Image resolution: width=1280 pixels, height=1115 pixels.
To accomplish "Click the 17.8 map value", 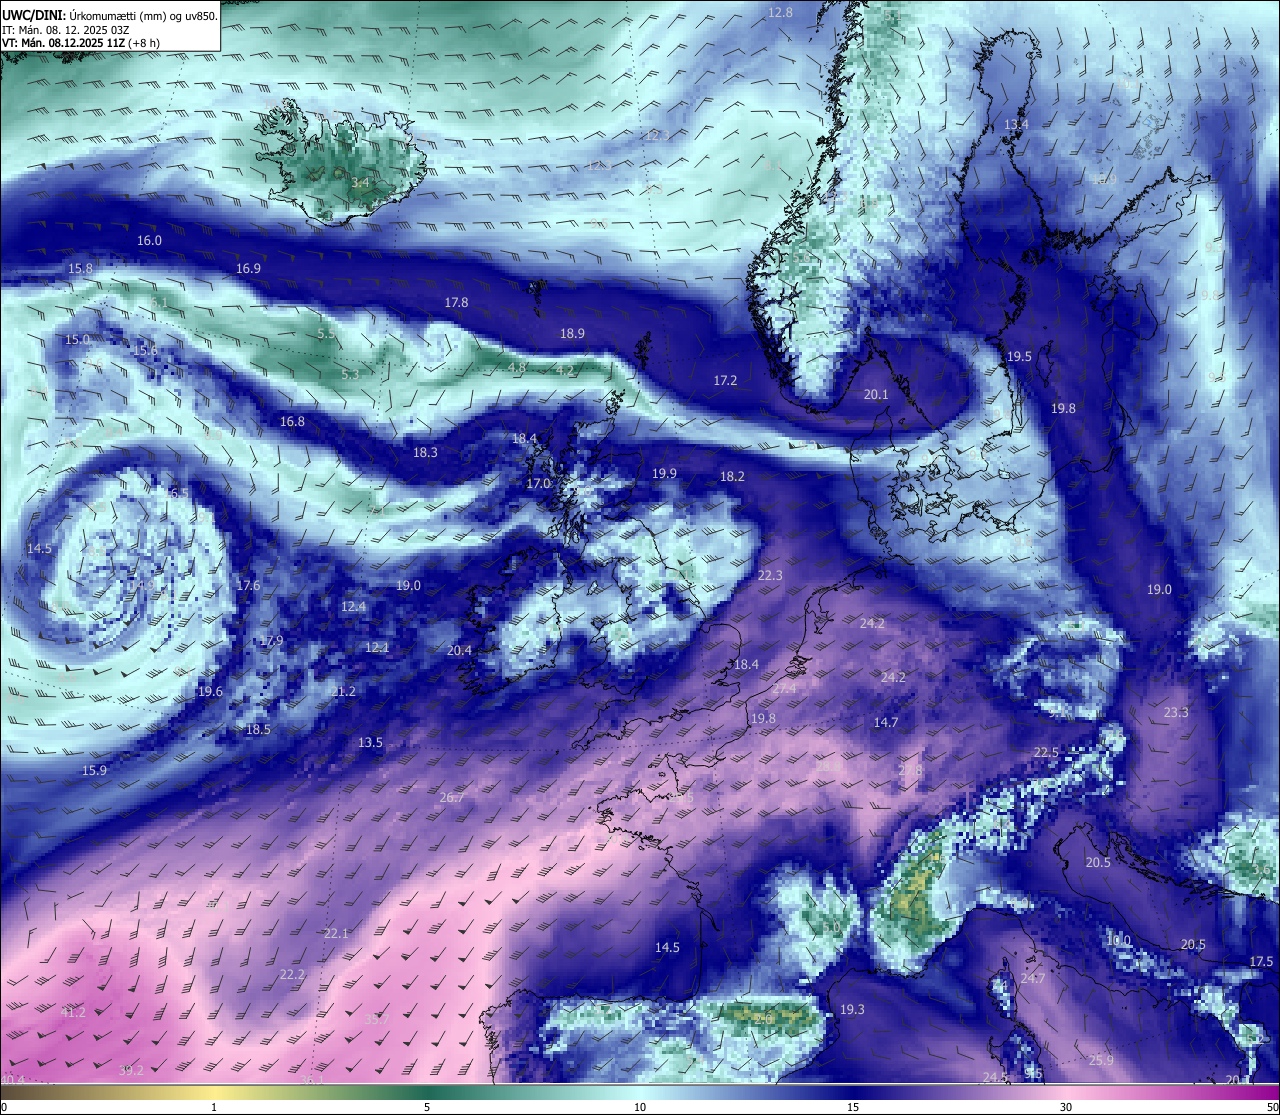I will pos(456,302).
